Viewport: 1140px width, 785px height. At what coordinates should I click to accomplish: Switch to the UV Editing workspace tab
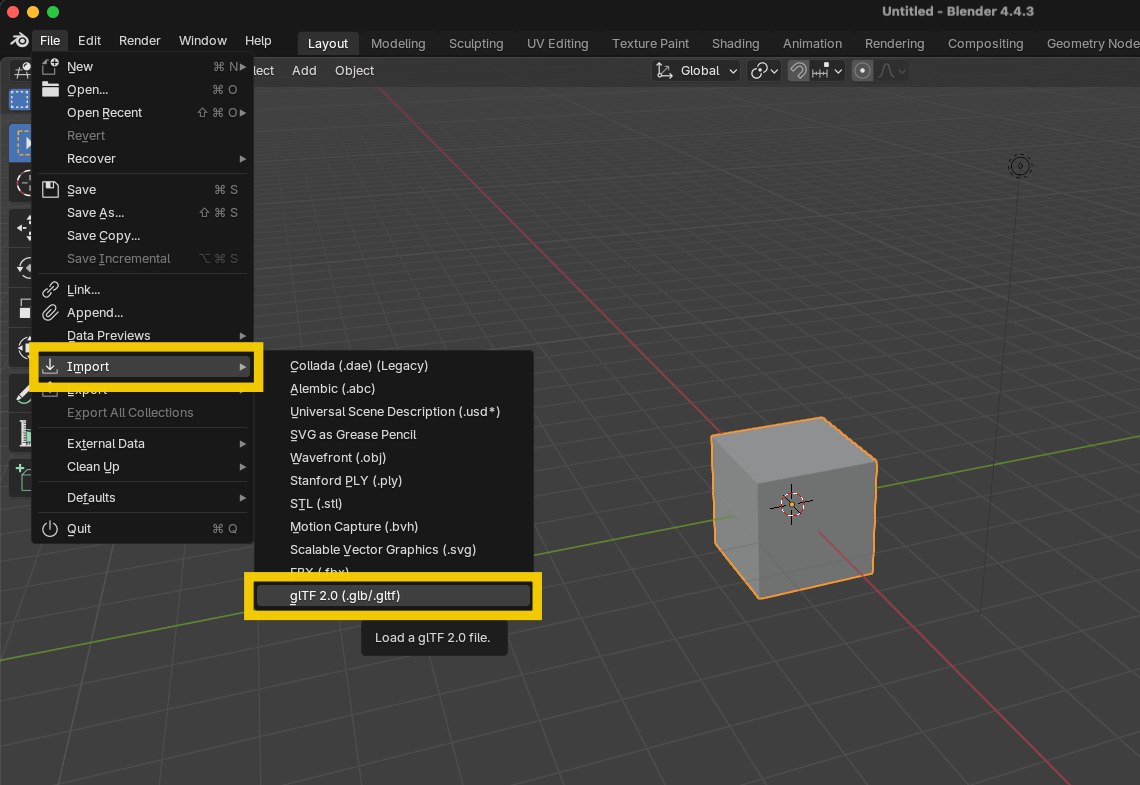coord(558,44)
